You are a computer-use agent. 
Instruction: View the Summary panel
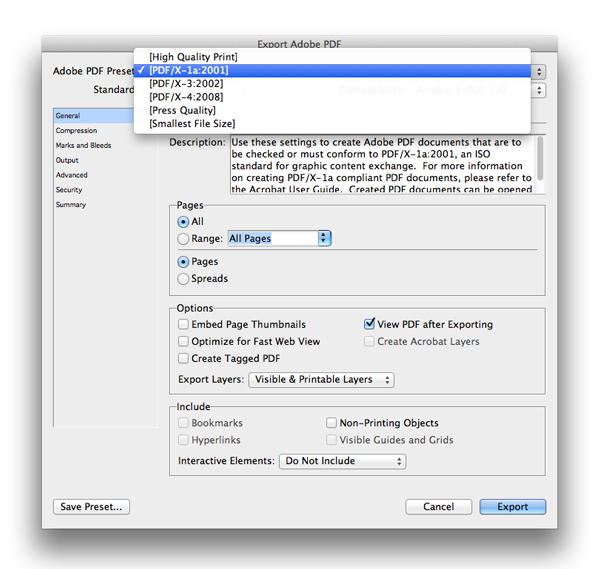click(x=105, y=205)
